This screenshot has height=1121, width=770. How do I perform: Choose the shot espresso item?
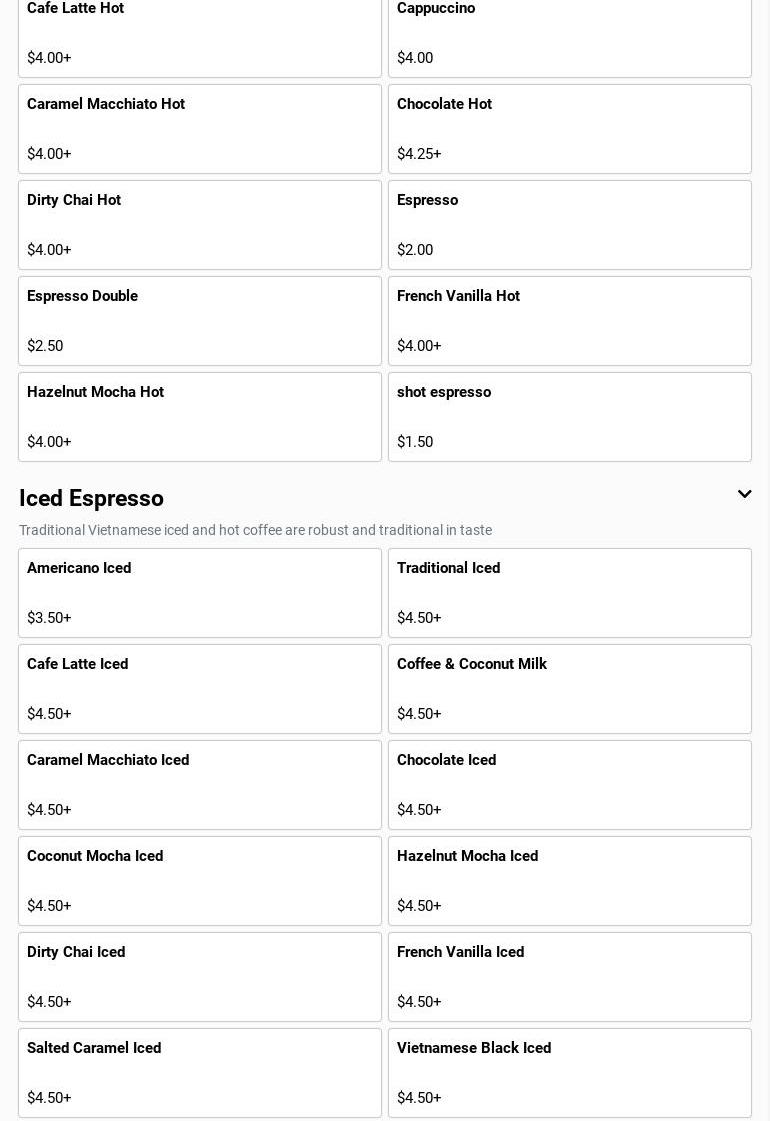(x=569, y=417)
